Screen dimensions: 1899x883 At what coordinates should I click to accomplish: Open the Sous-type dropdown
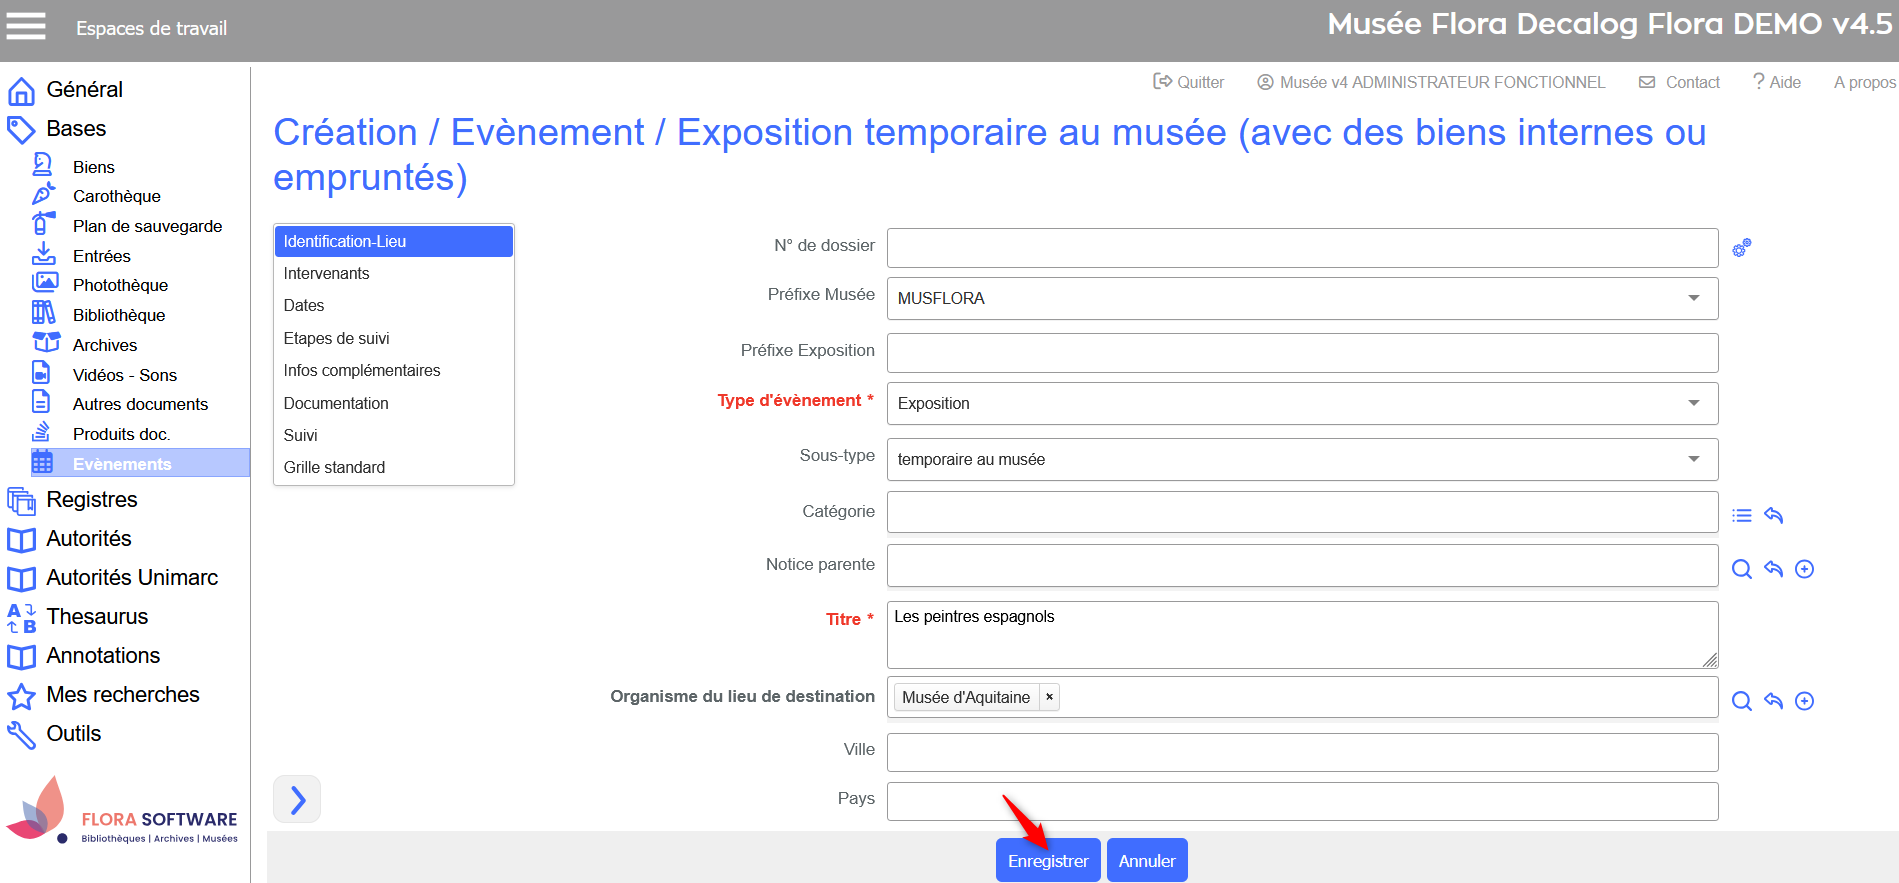point(1693,459)
